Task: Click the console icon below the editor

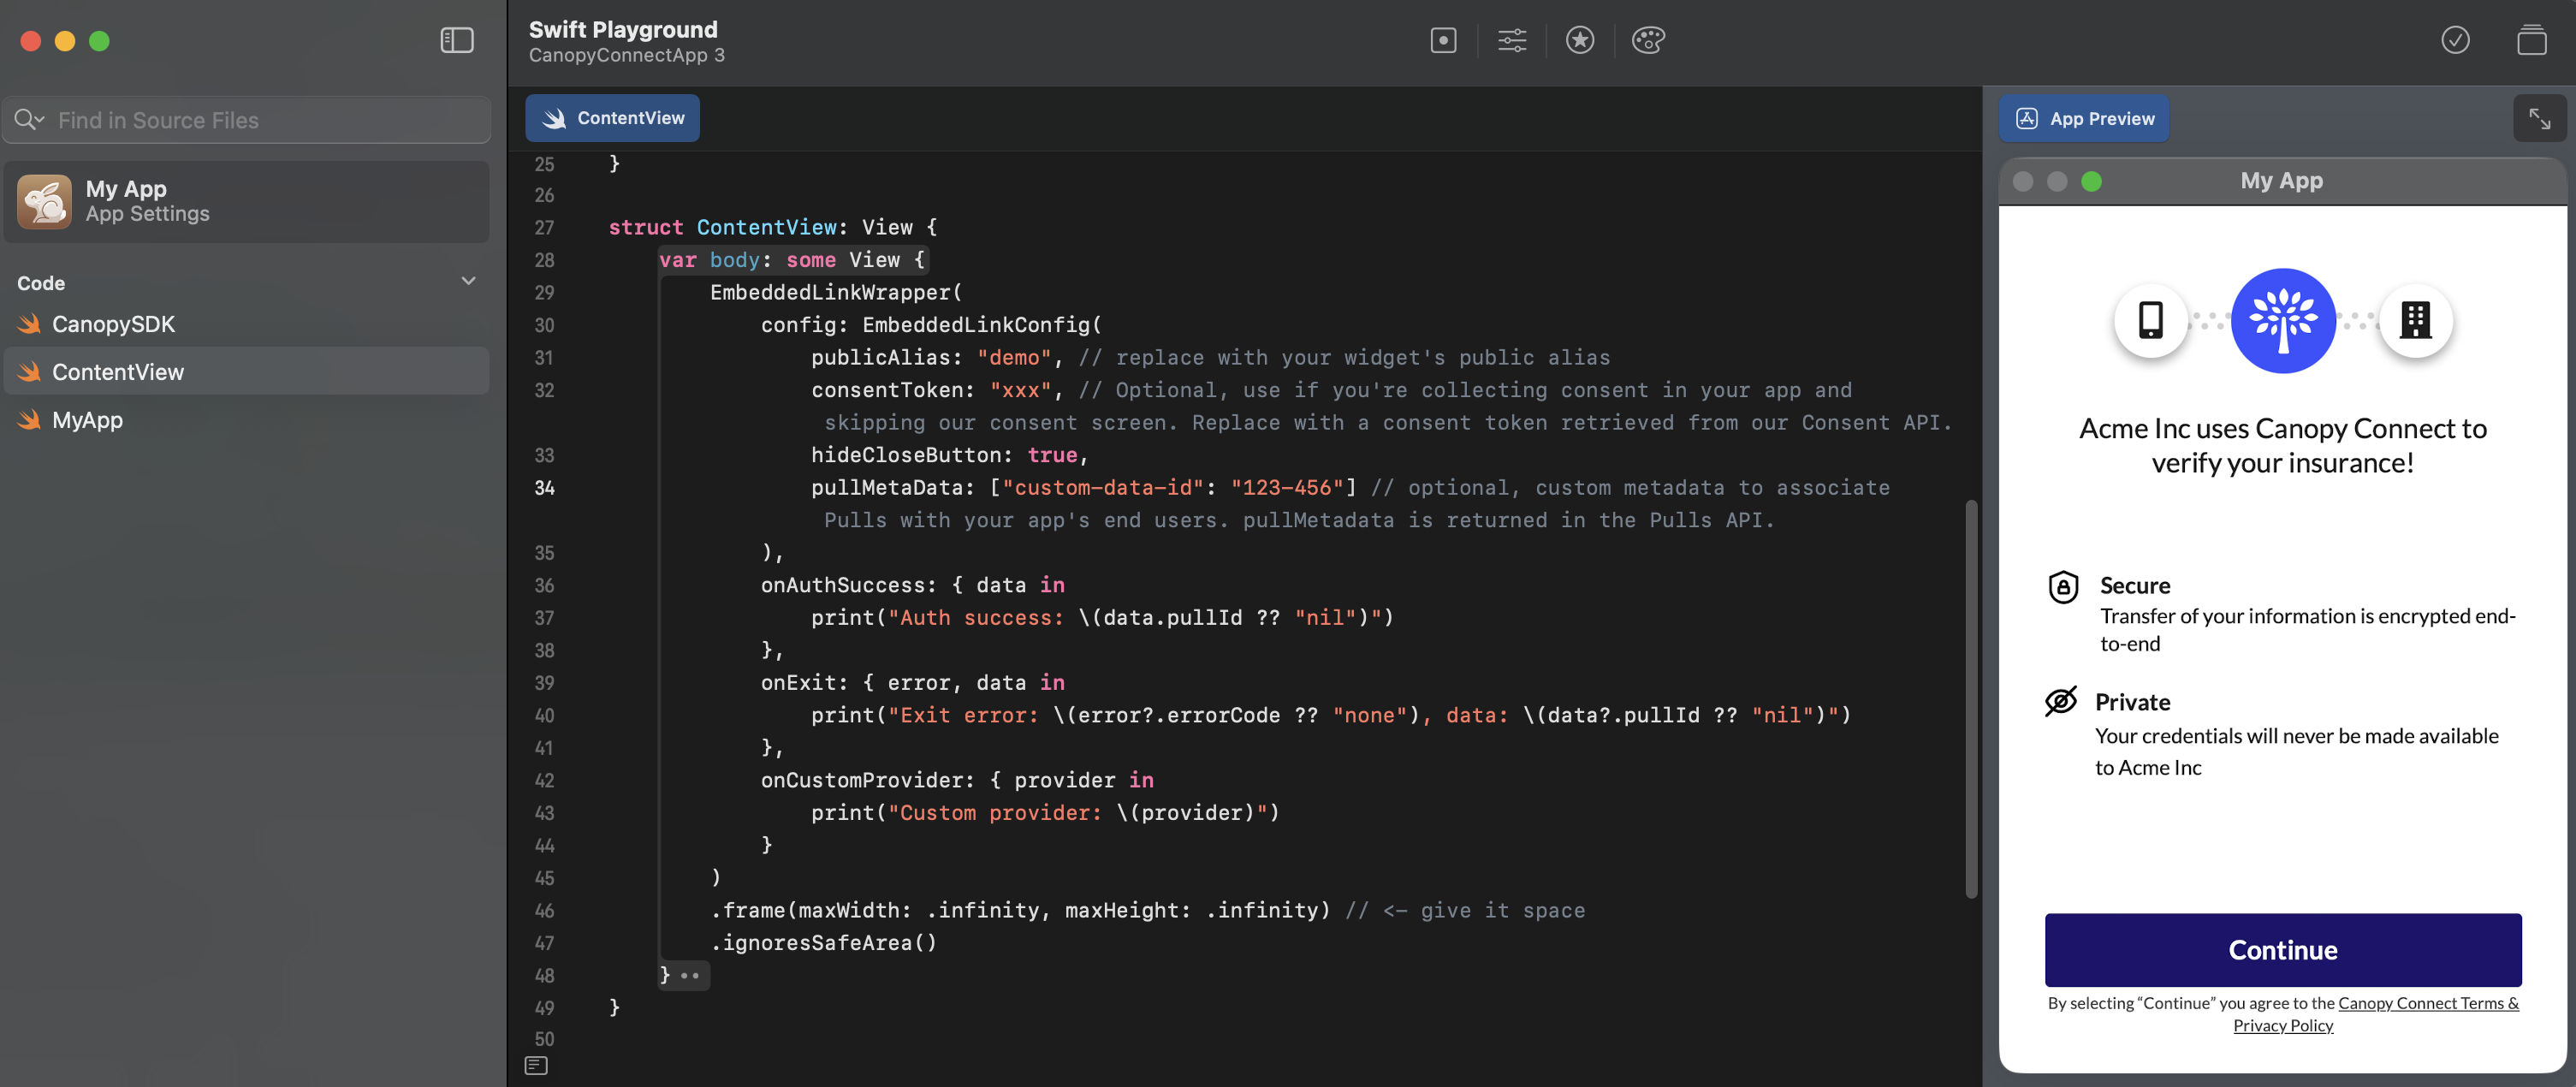Action: click(x=536, y=1065)
